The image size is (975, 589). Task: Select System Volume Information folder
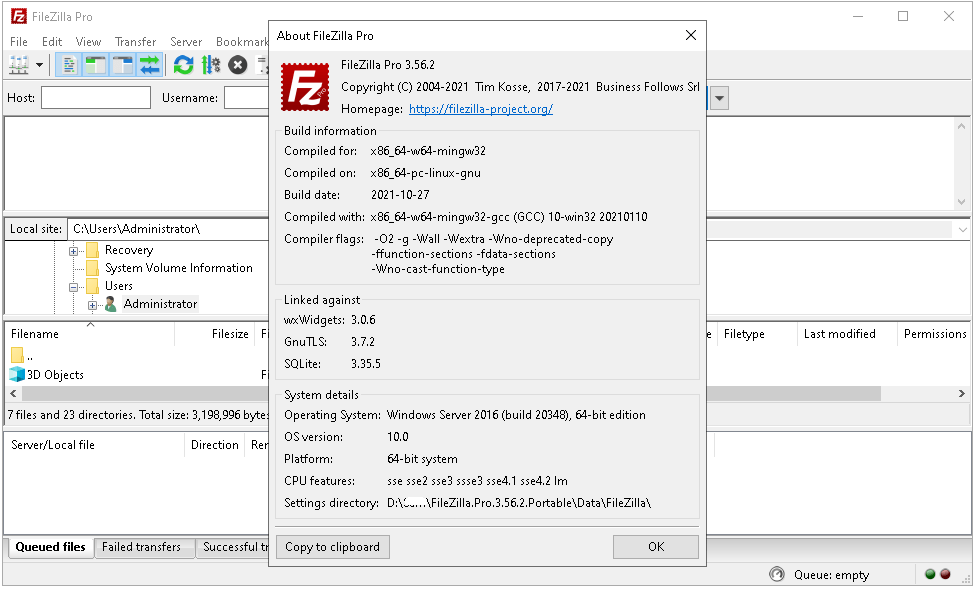(x=178, y=268)
